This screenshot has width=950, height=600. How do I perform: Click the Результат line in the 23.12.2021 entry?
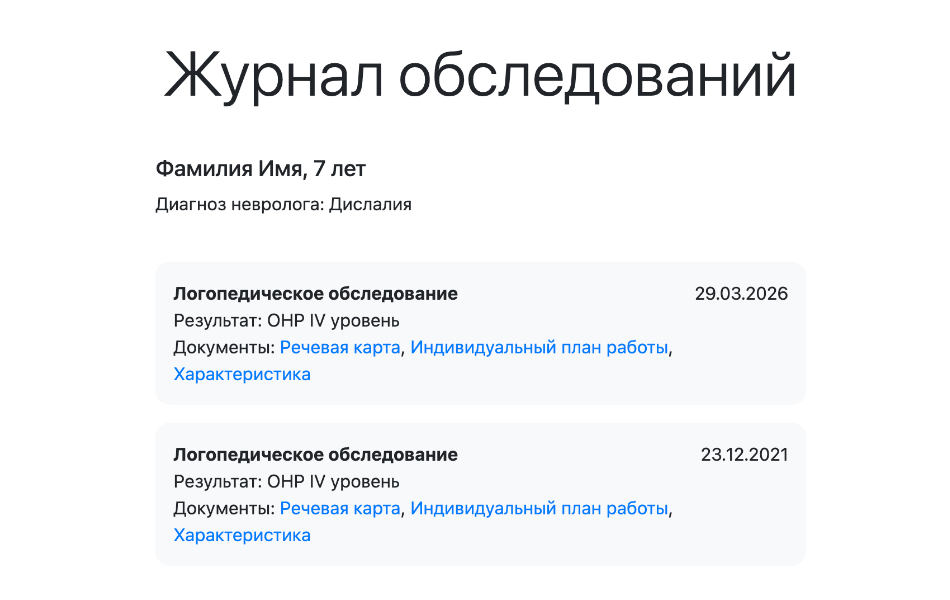pos(287,482)
